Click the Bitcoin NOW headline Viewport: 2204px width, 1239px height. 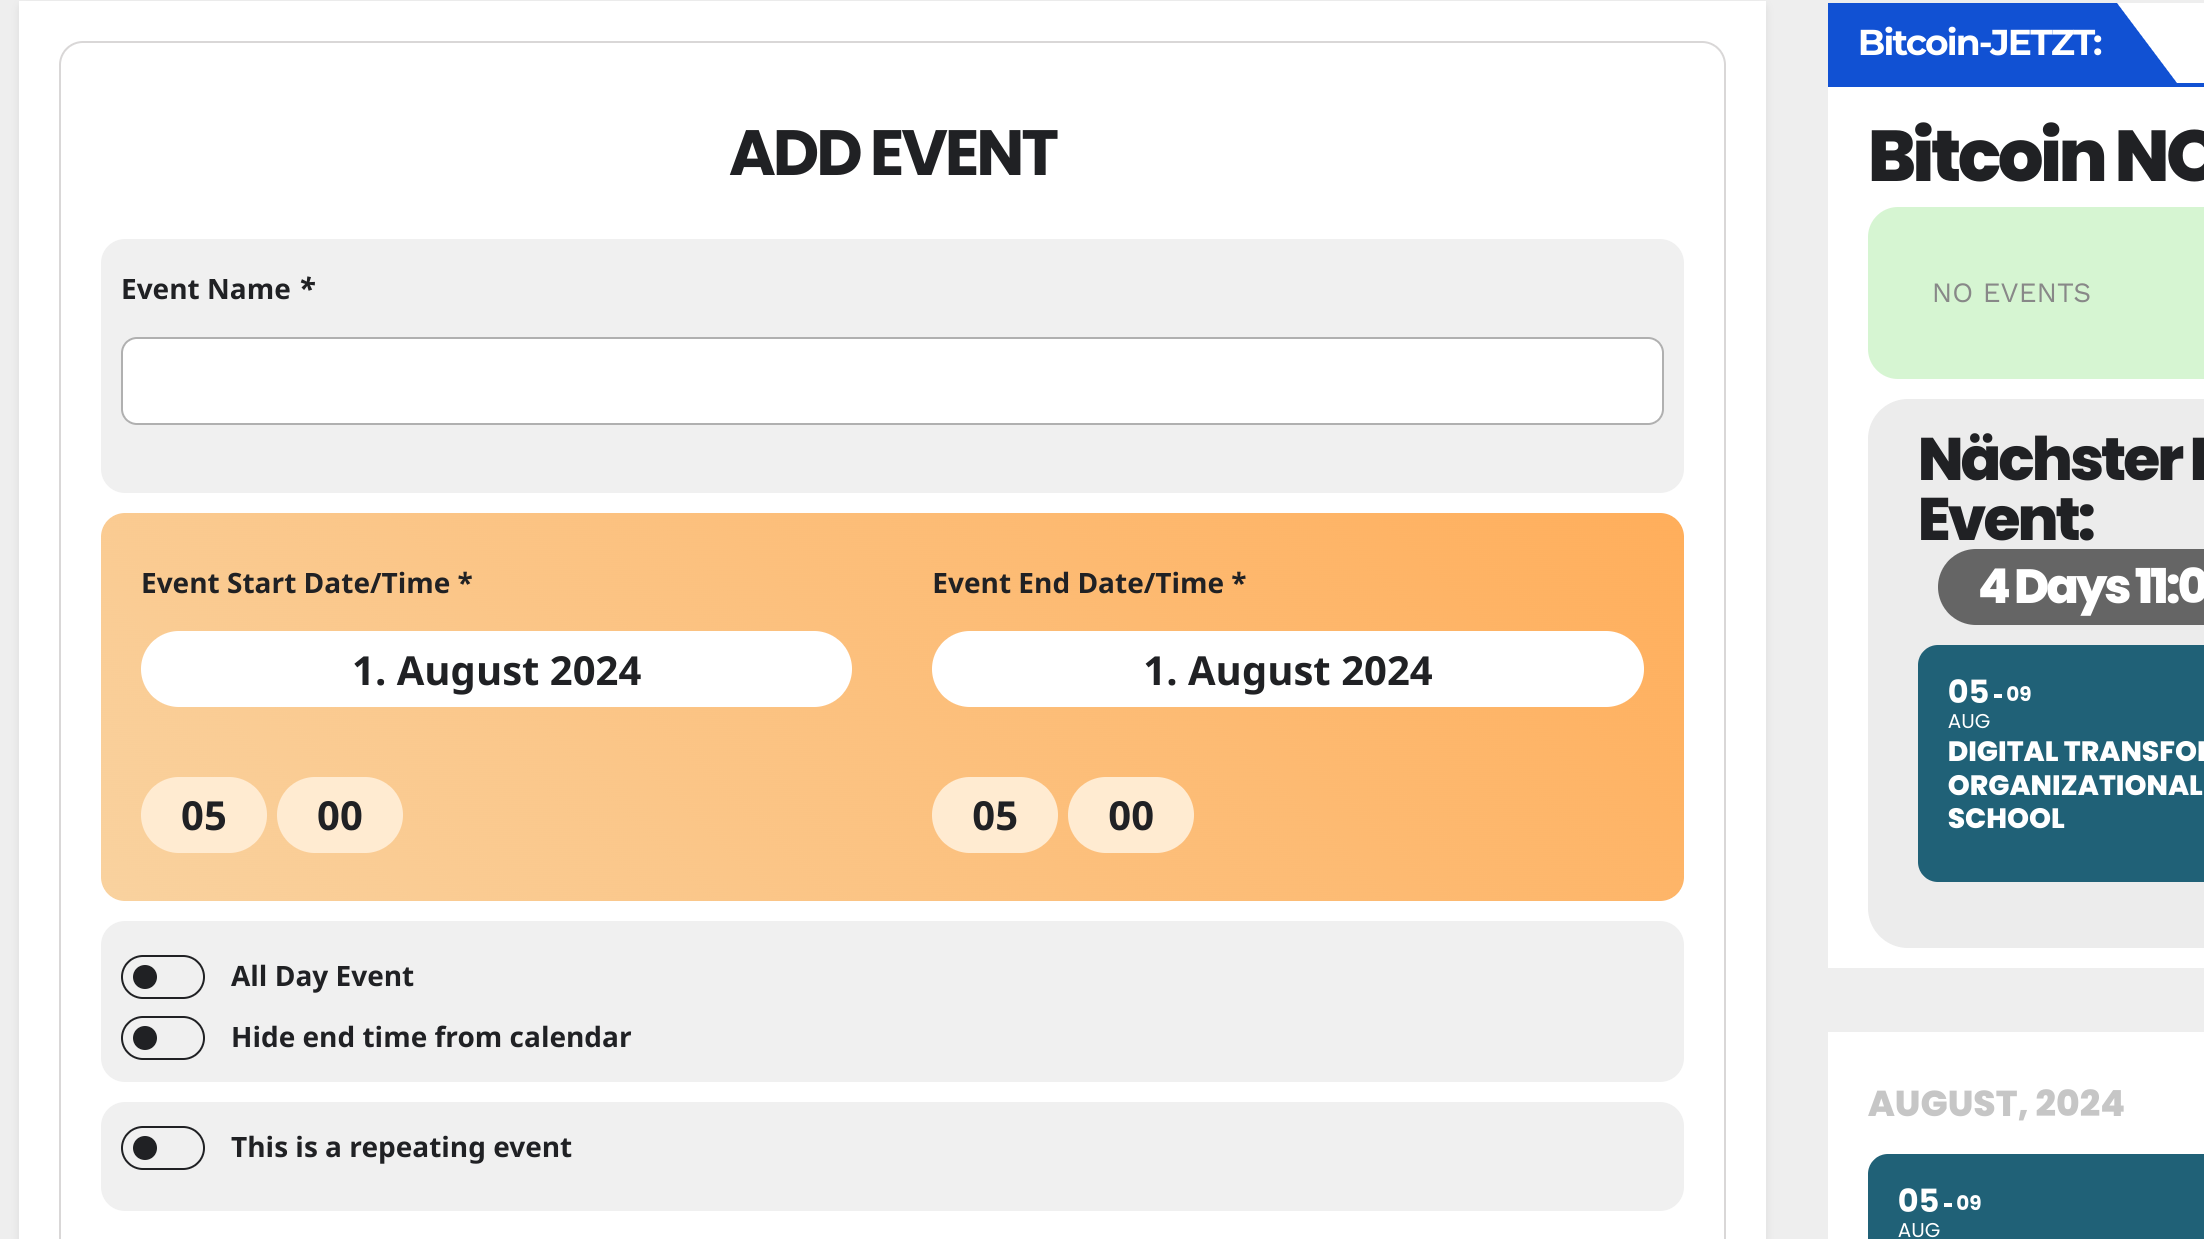pyautogui.click(x=2036, y=156)
